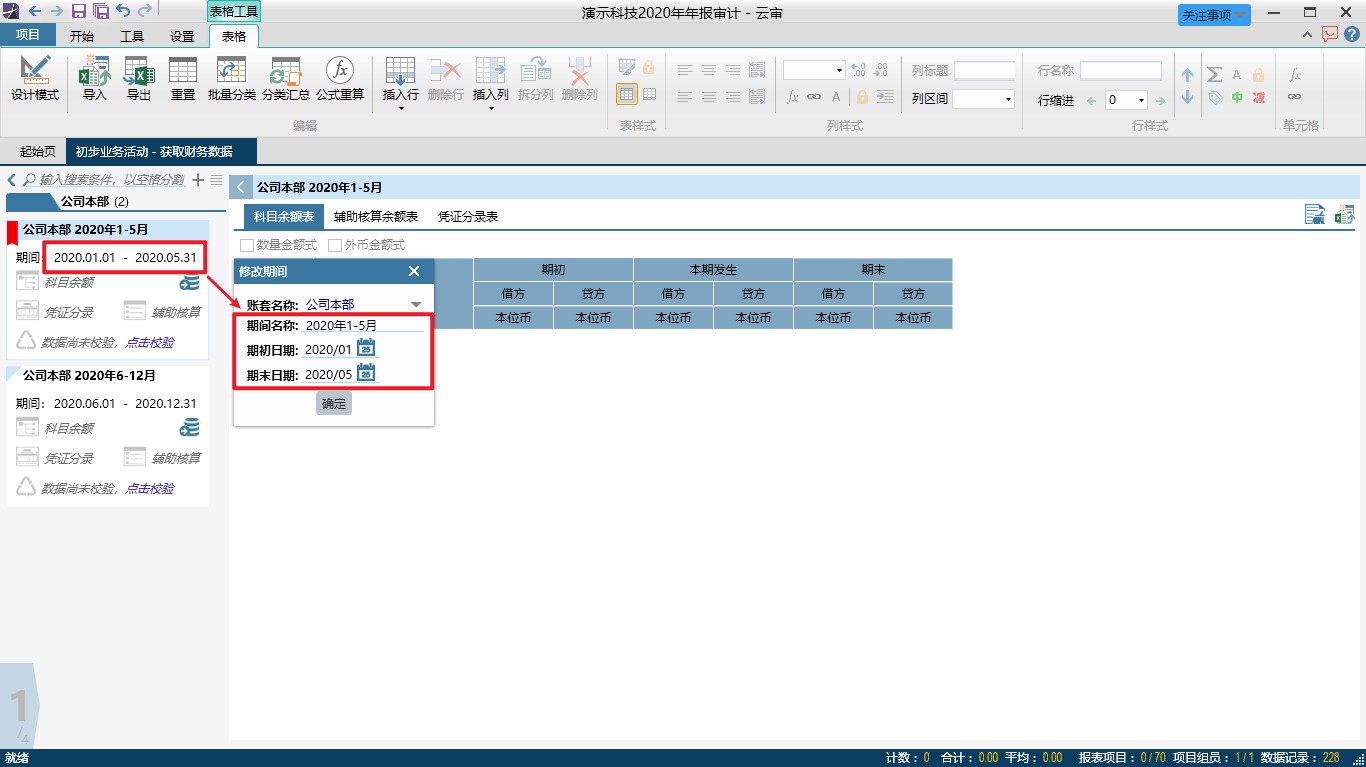Click the 插入行 insert row icon
Screen dimensions: 1366x767
click(400, 70)
